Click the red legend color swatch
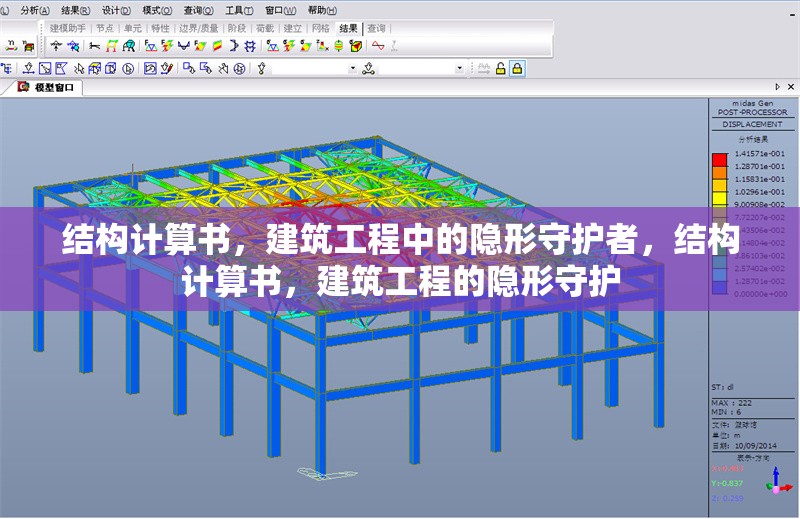Viewport: 800px width, 519px height. (x=719, y=160)
